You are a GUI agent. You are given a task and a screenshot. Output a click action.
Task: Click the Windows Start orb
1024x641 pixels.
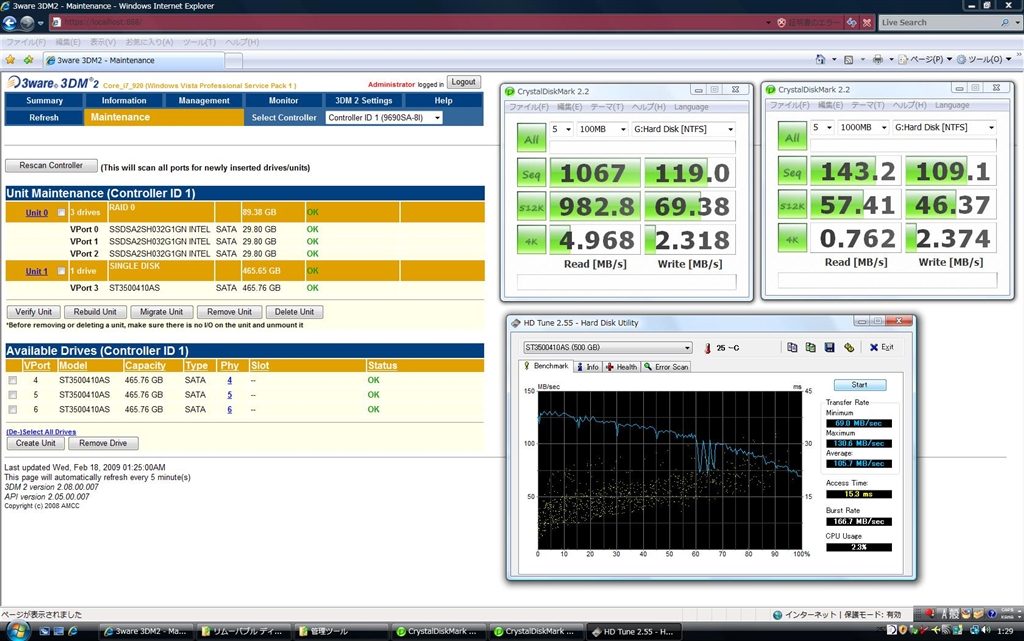(x=16, y=631)
